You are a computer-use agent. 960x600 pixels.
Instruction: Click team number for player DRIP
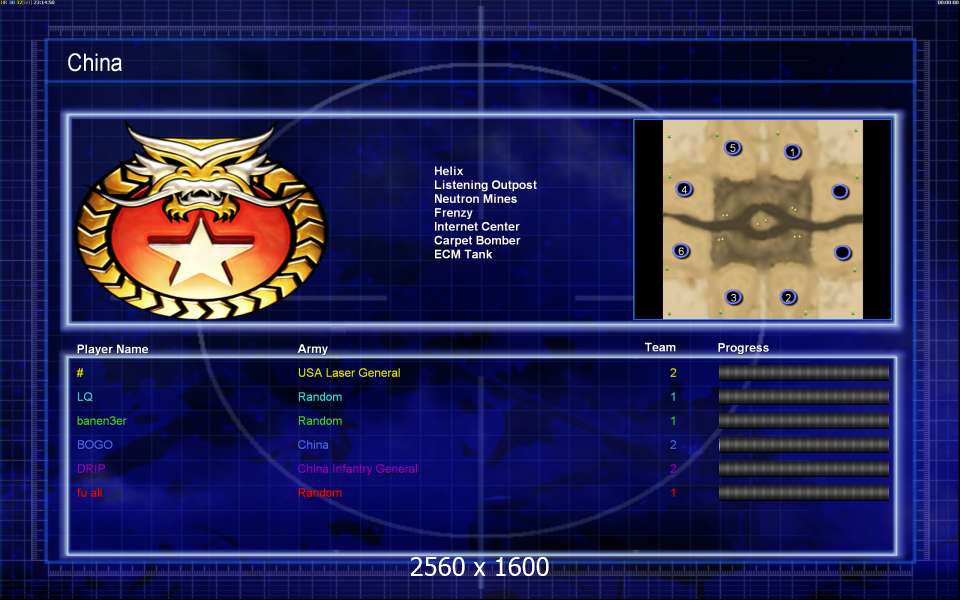(673, 468)
